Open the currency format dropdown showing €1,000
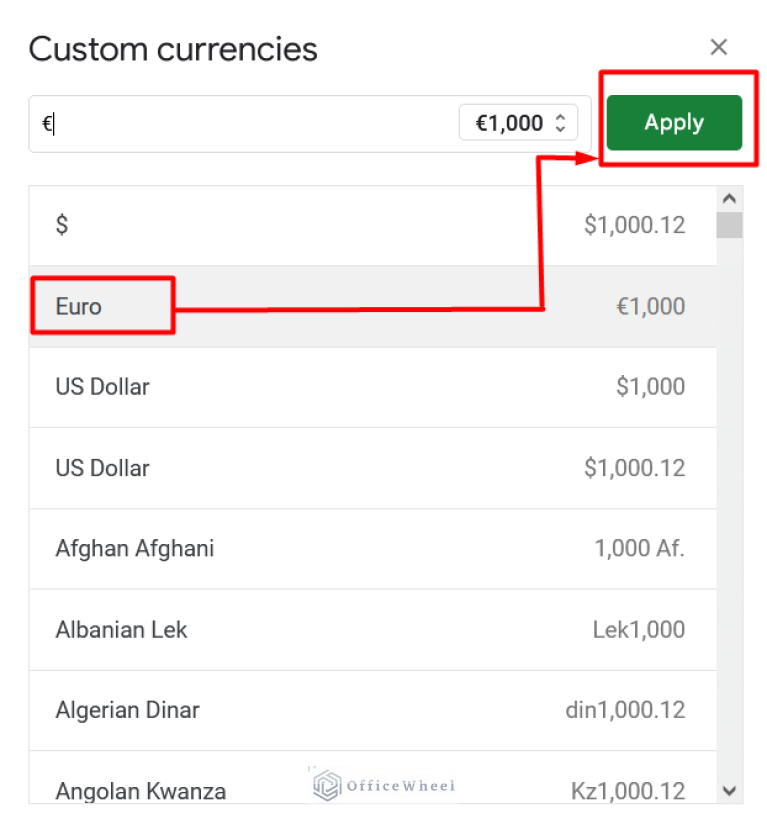Image resolution: width=767 pixels, height=824 pixels. pos(516,122)
